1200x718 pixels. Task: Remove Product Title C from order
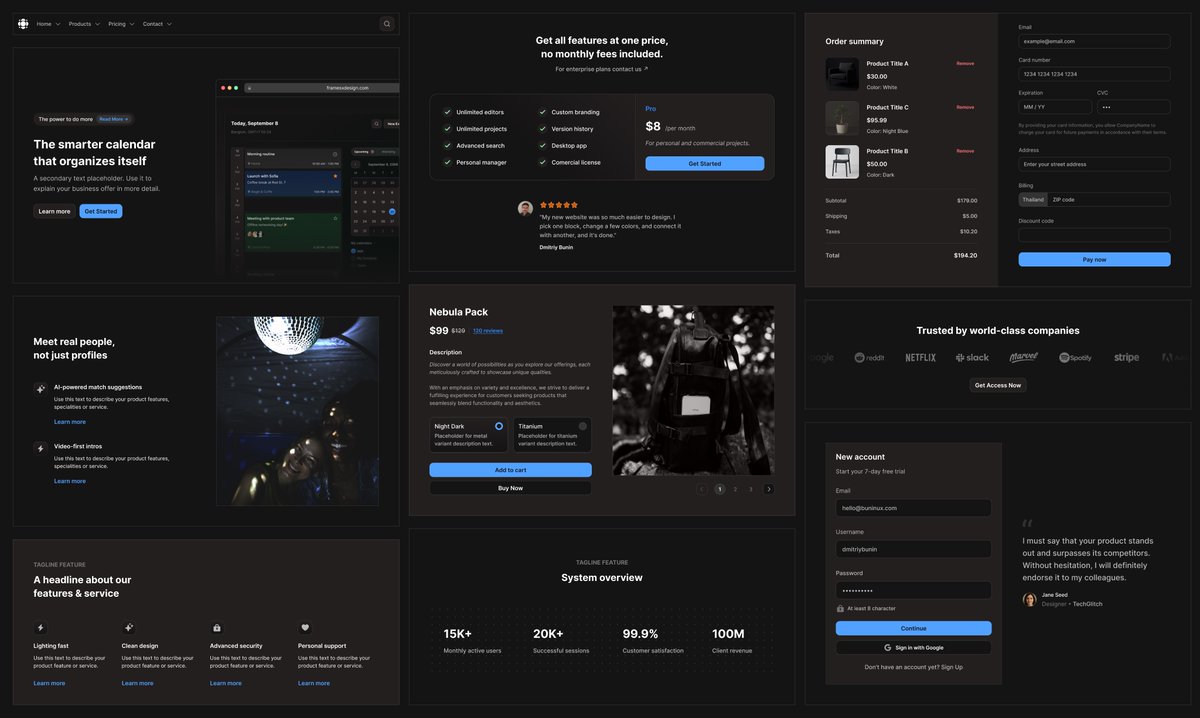pyautogui.click(x=965, y=107)
